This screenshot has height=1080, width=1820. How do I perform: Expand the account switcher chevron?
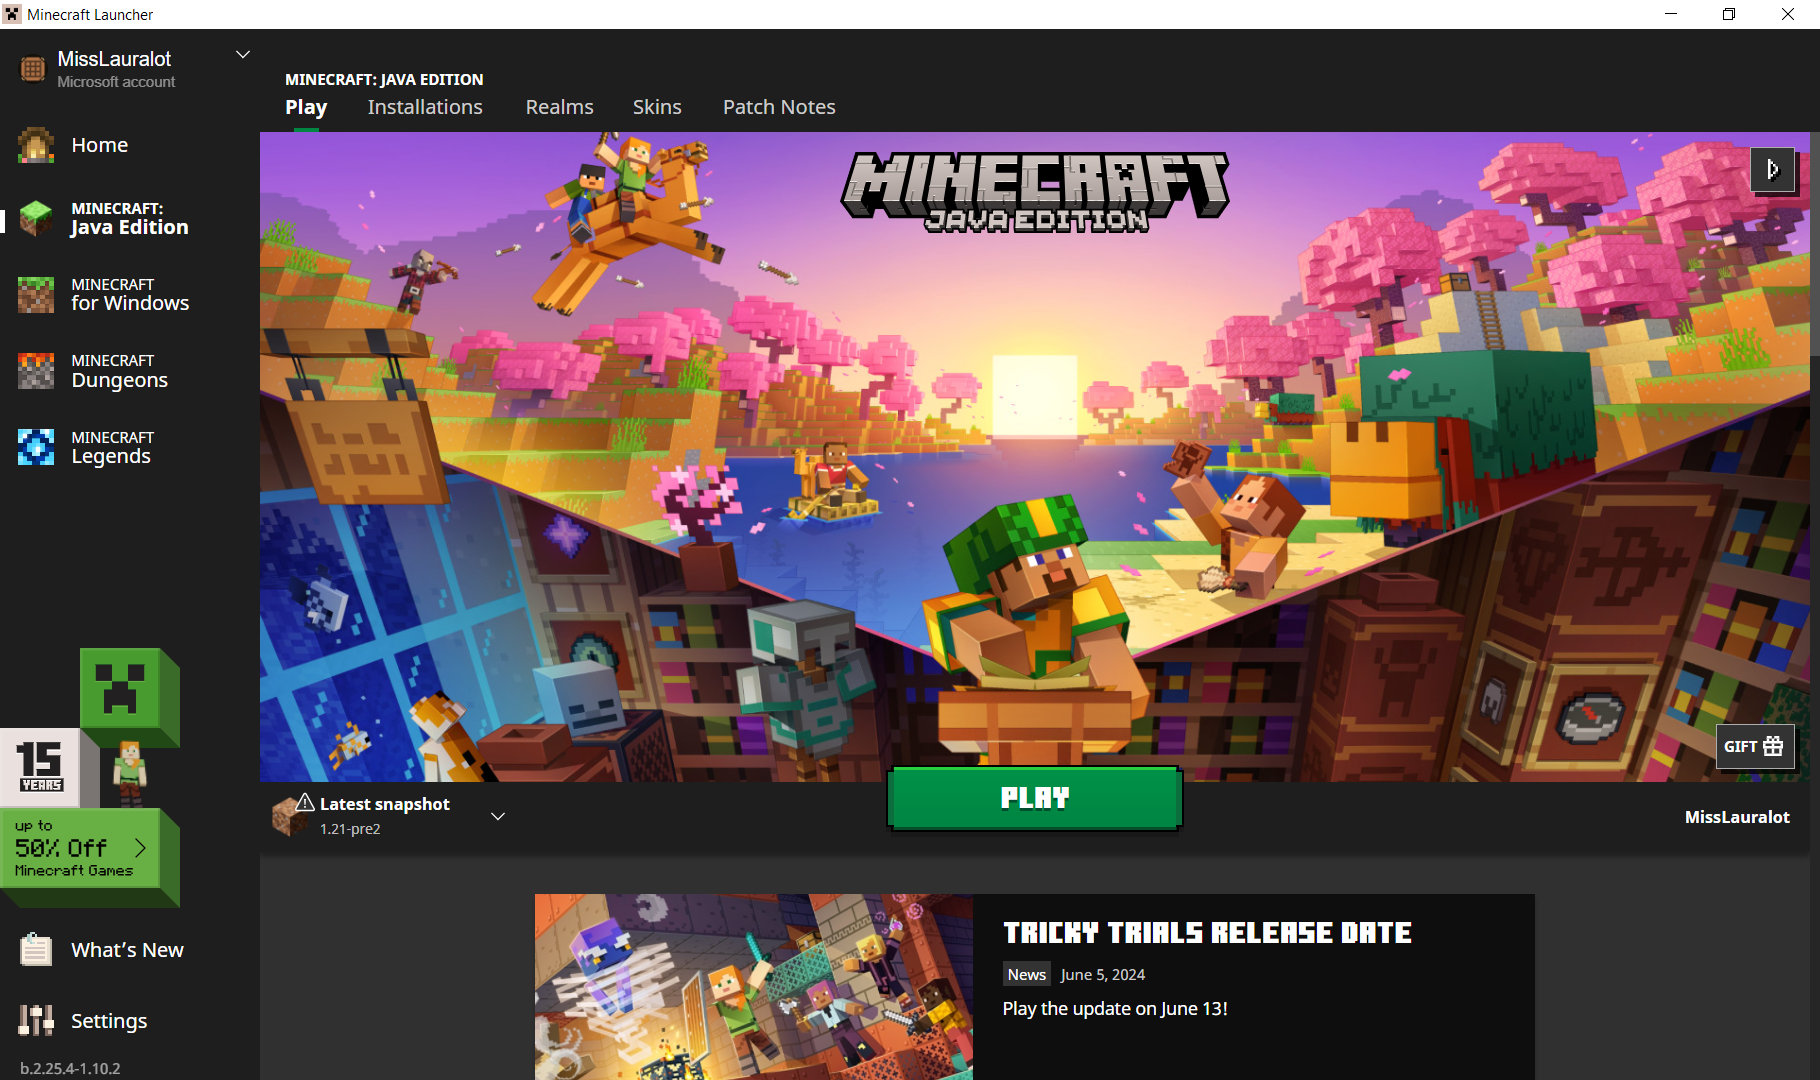pyautogui.click(x=242, y=55)
